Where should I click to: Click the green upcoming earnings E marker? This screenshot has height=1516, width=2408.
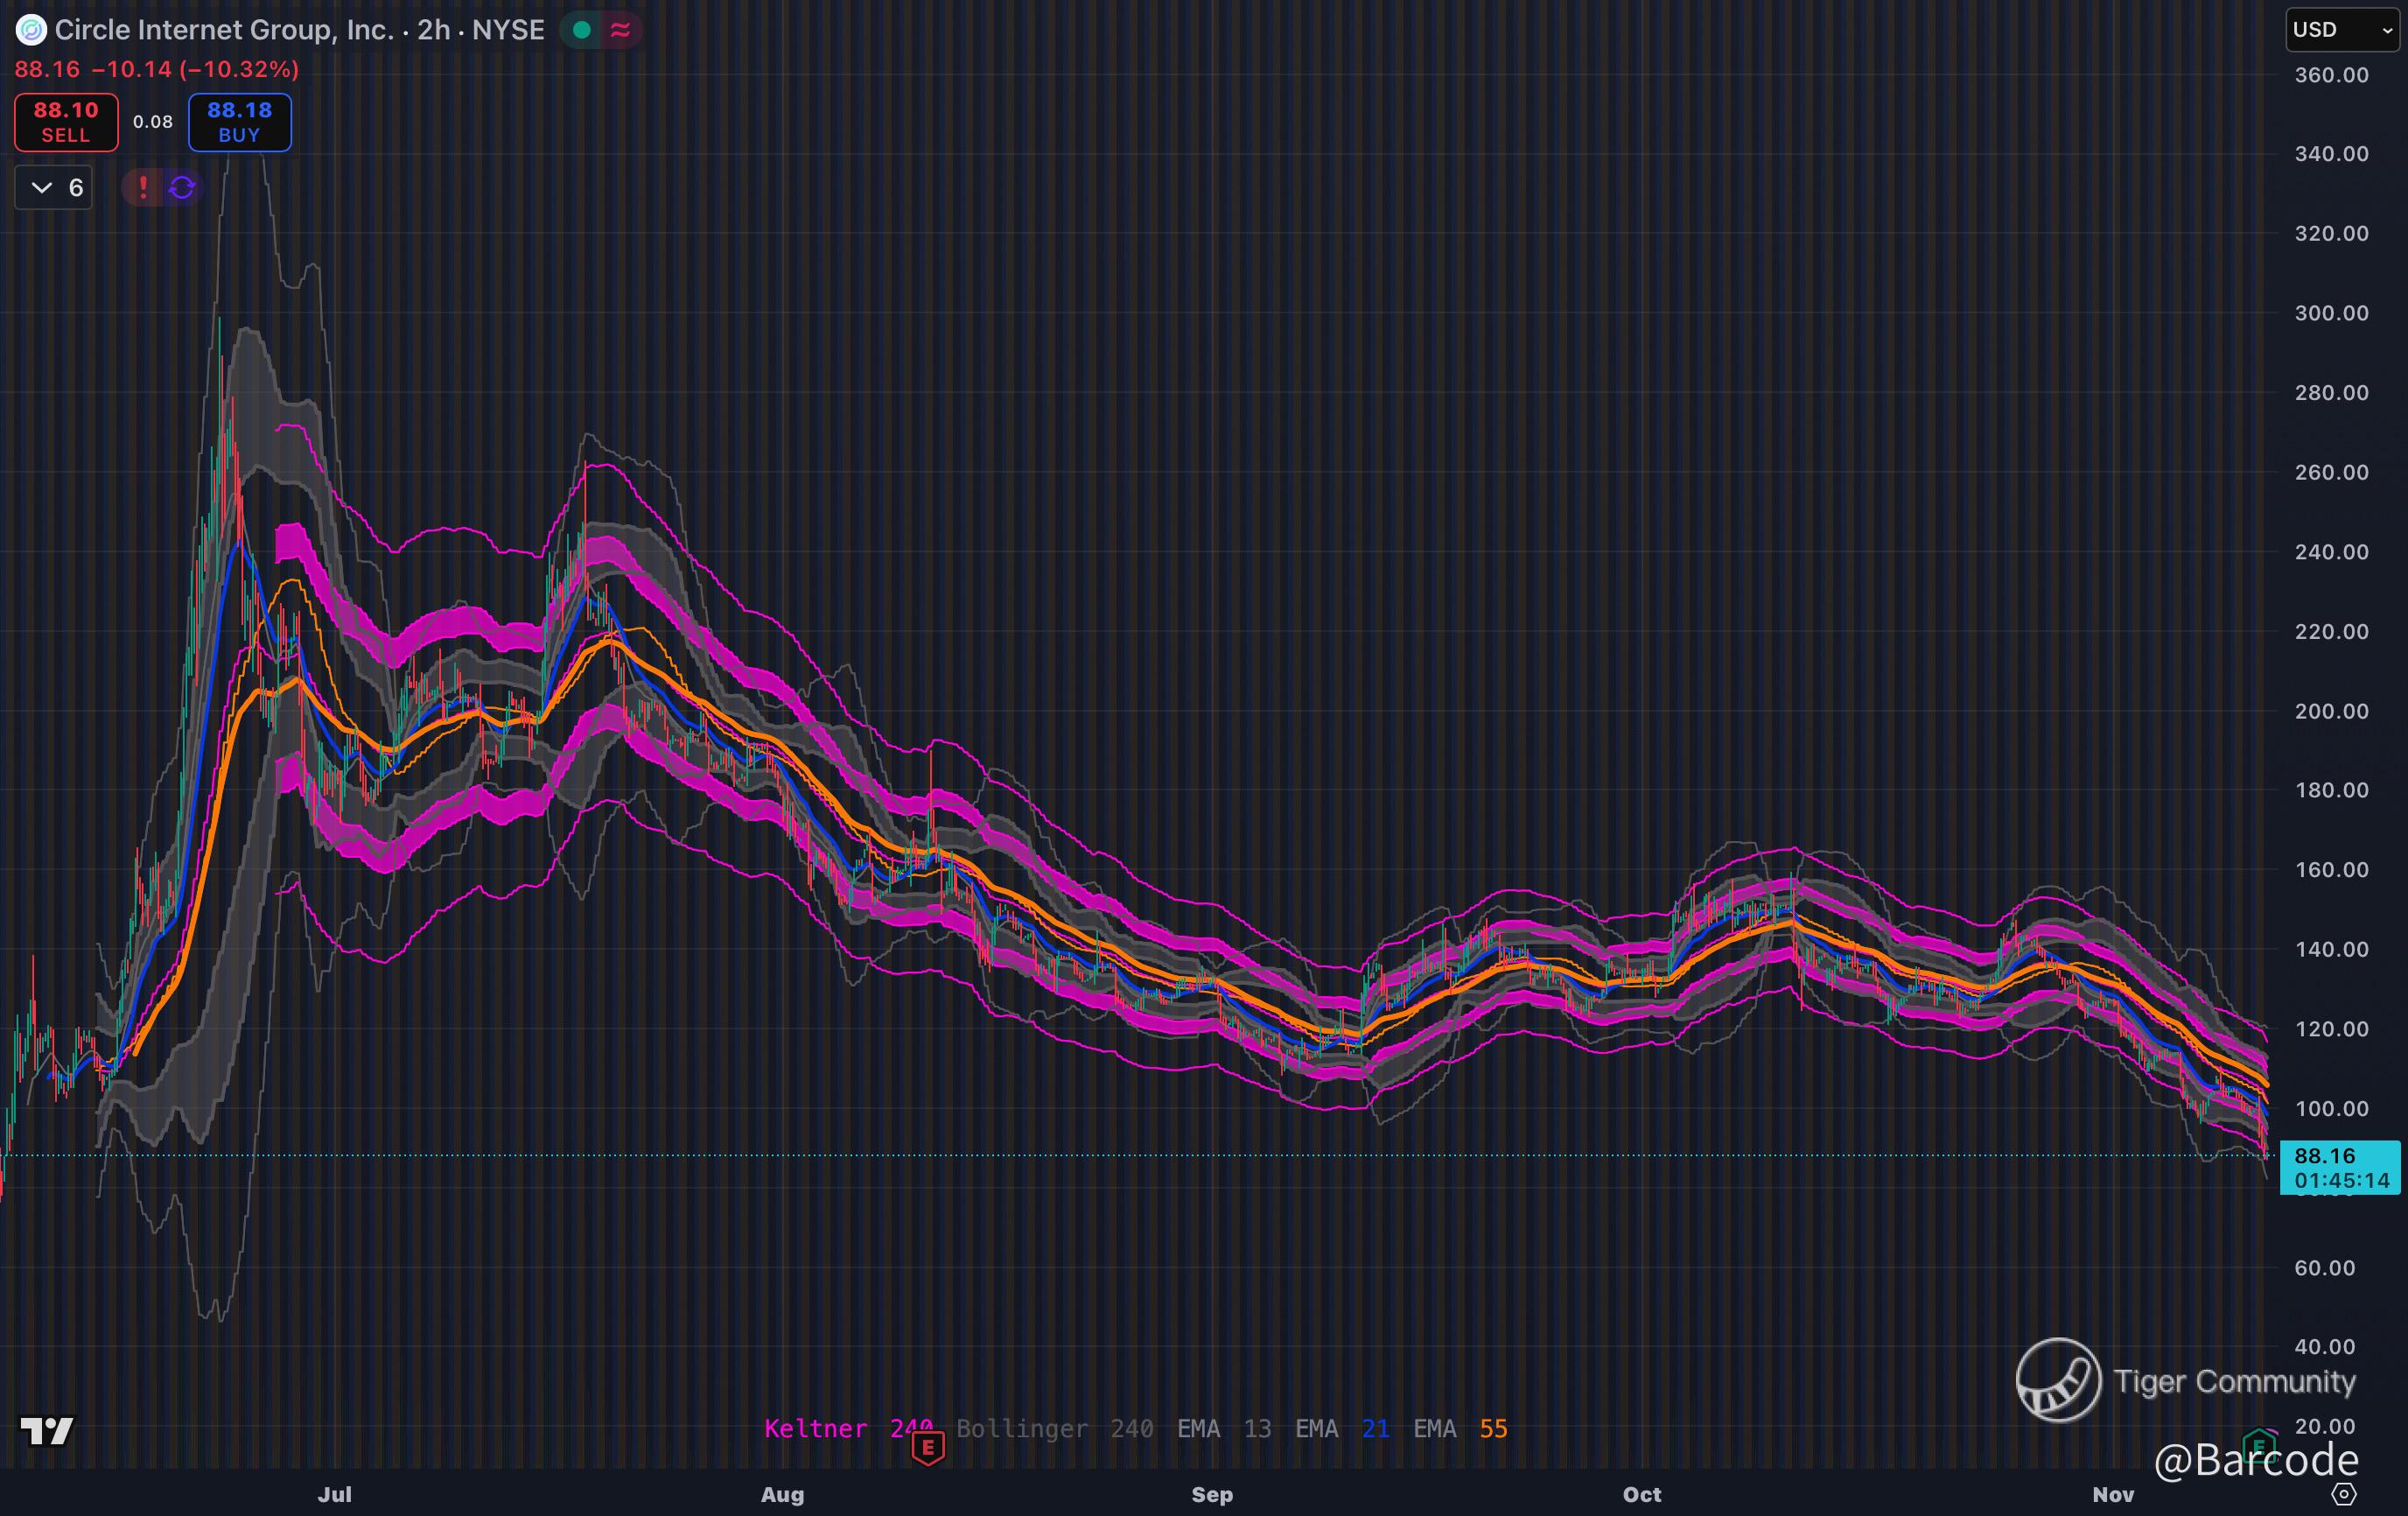[x=2258, y=1446]
